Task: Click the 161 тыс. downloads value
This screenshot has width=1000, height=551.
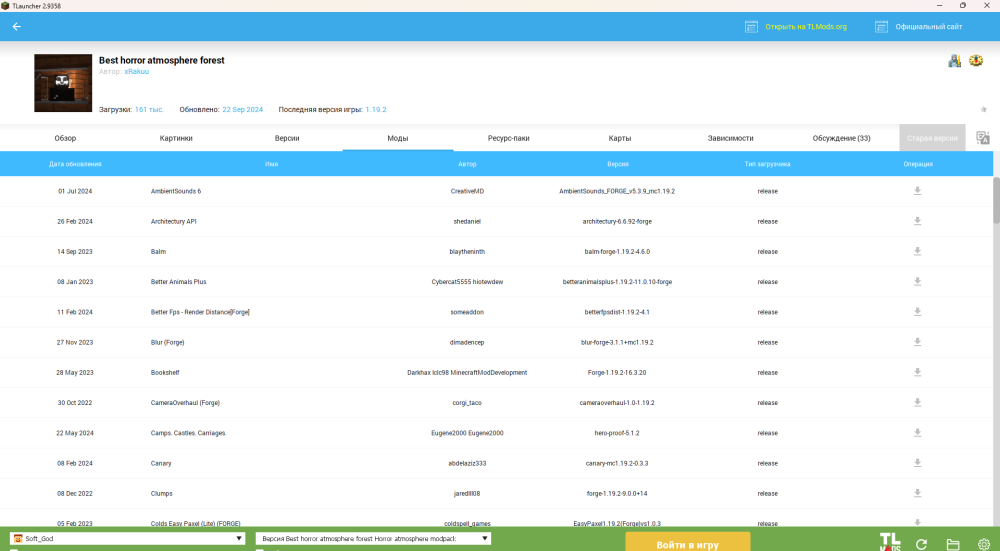Action: coord(149,110)
